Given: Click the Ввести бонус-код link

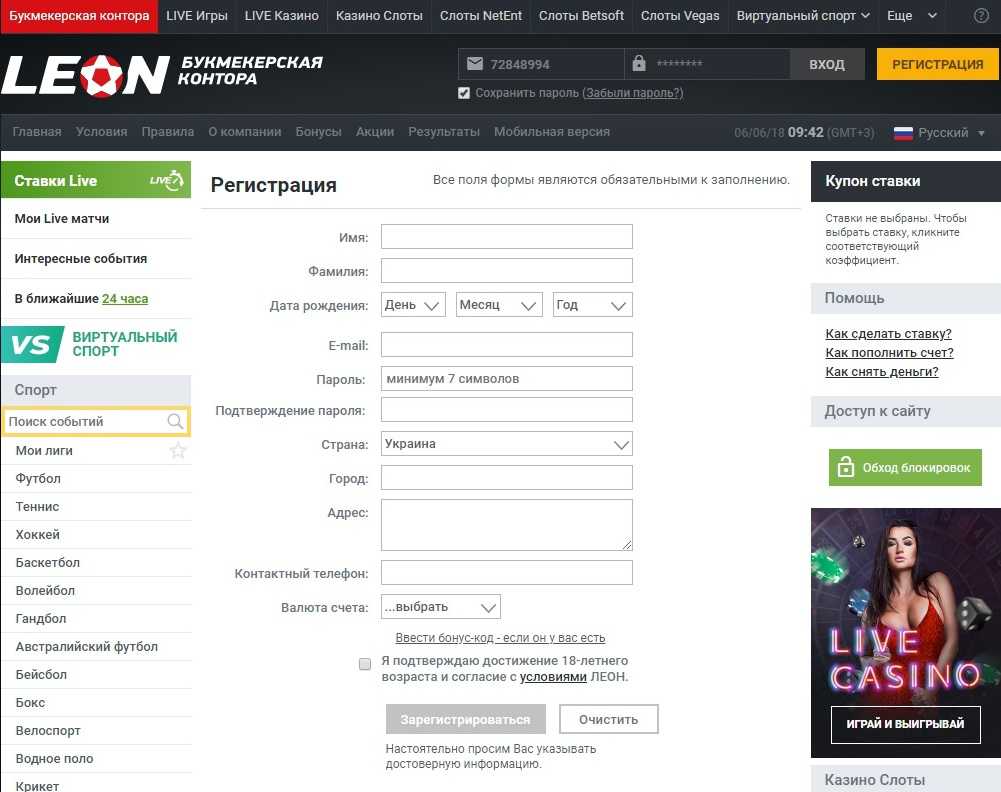Looking at the screenshot, I should tap(500, 638).
